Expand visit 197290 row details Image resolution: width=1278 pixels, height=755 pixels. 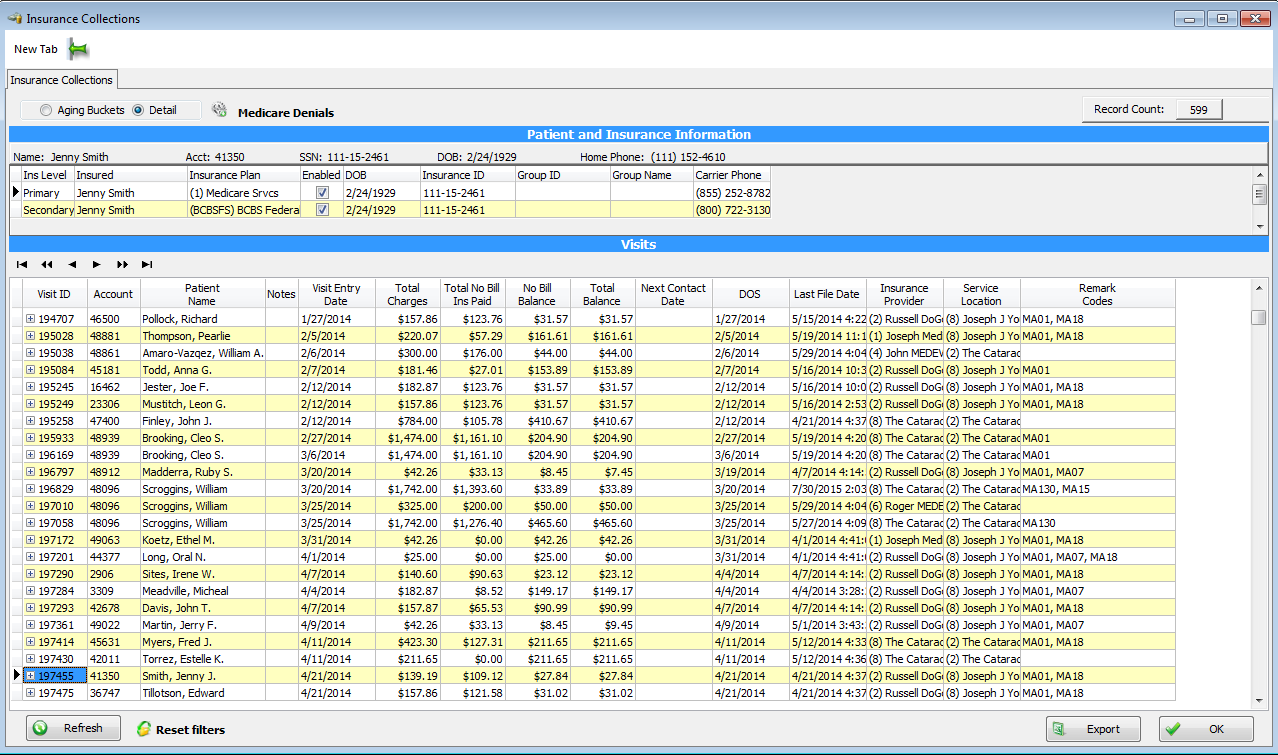coord(30,574)
